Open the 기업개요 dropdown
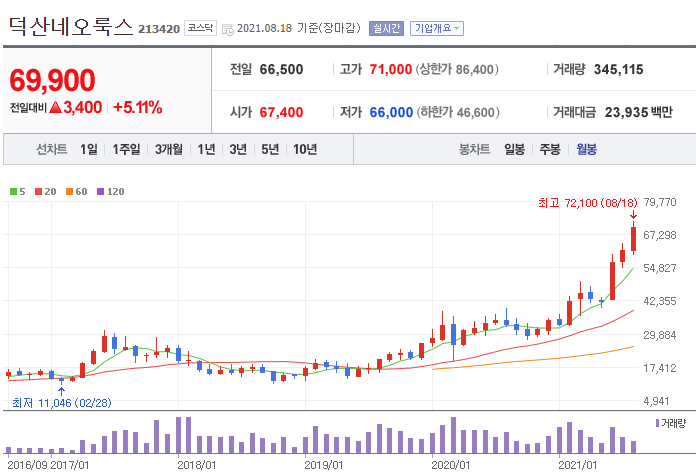Image resolution: width=696 pixels, height=475 pixels. (x=437, y=28)
